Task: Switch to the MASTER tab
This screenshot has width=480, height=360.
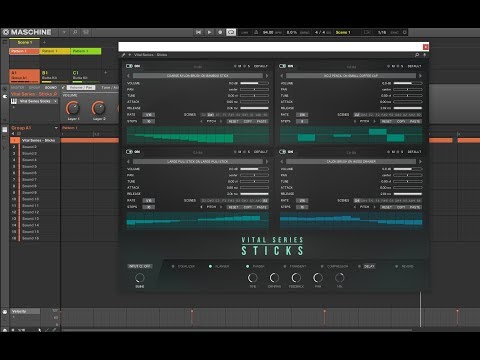Action: pyautogui.click(x=17, y=88)
